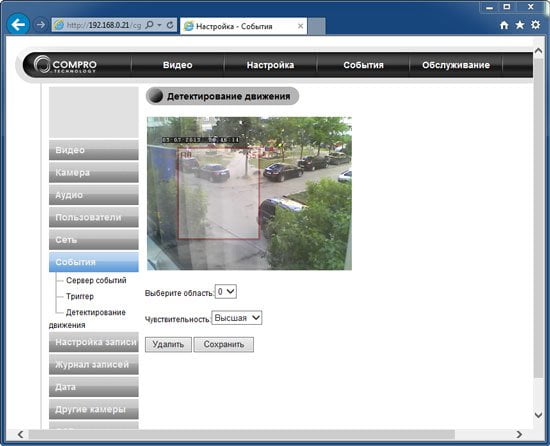Click the motion detection camera preview
The height and width of the screenshot is (446, 550).
[249, 193]
